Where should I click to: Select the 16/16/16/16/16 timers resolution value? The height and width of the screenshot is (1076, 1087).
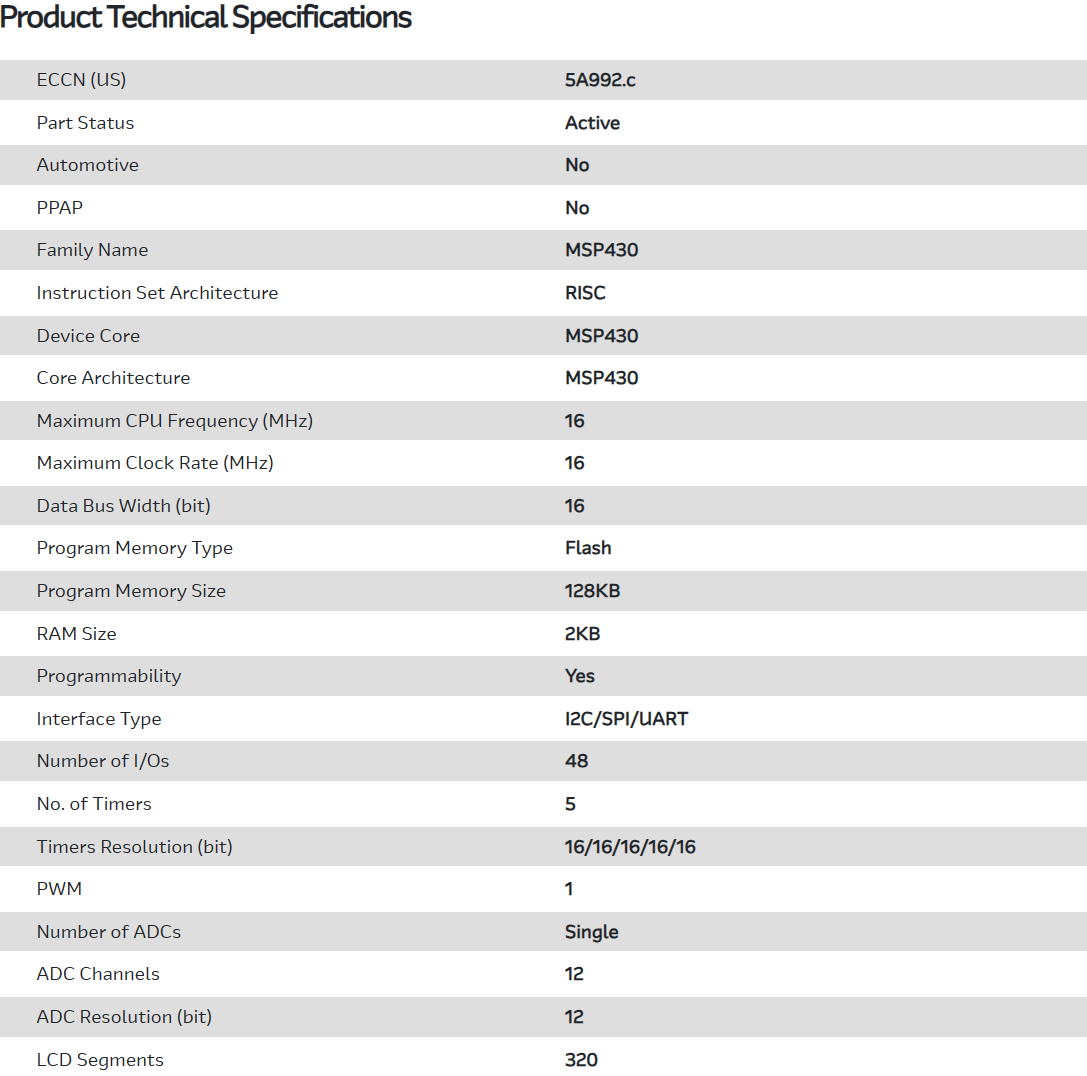point(630,847)
